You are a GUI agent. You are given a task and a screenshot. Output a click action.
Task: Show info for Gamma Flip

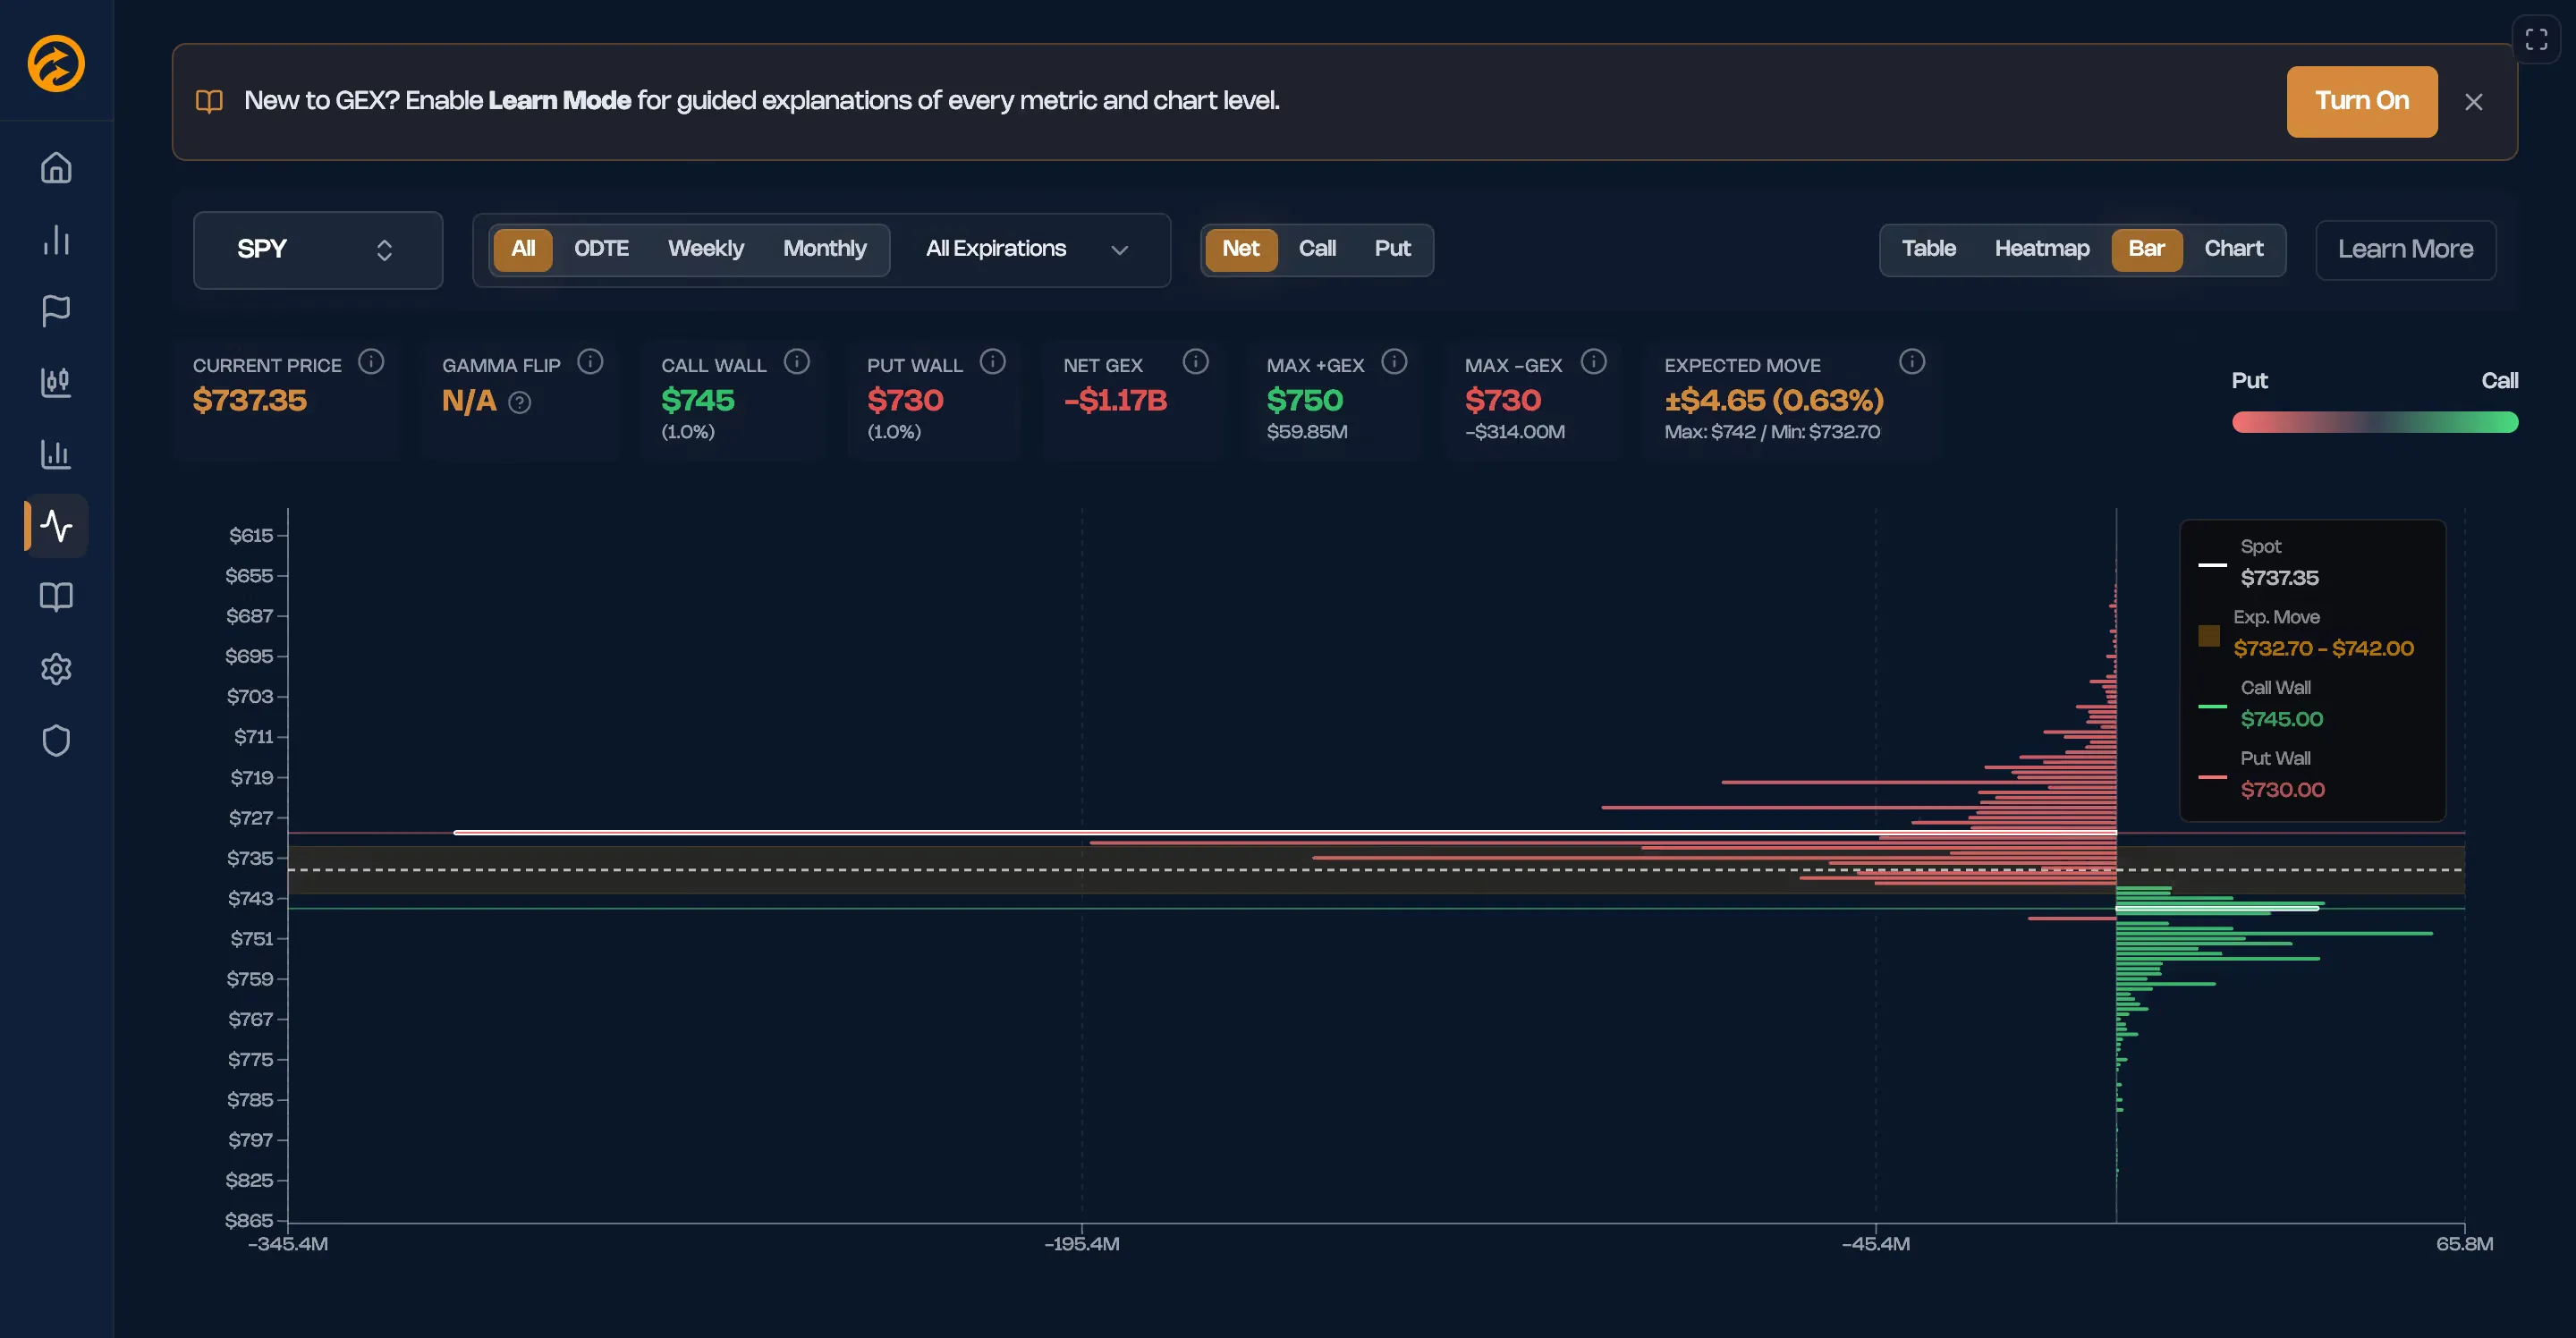590,362
